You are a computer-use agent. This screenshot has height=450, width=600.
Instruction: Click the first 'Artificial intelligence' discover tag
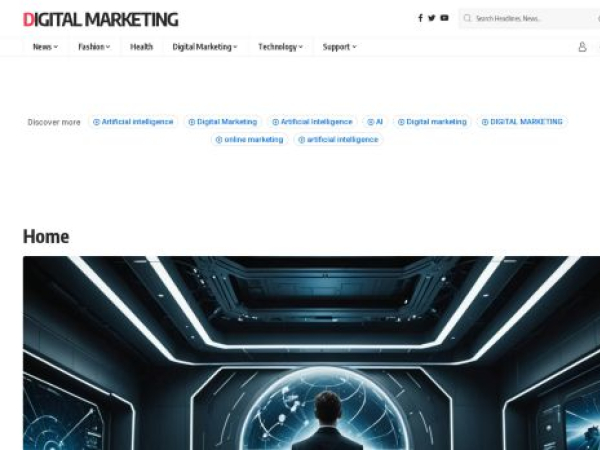133,122
